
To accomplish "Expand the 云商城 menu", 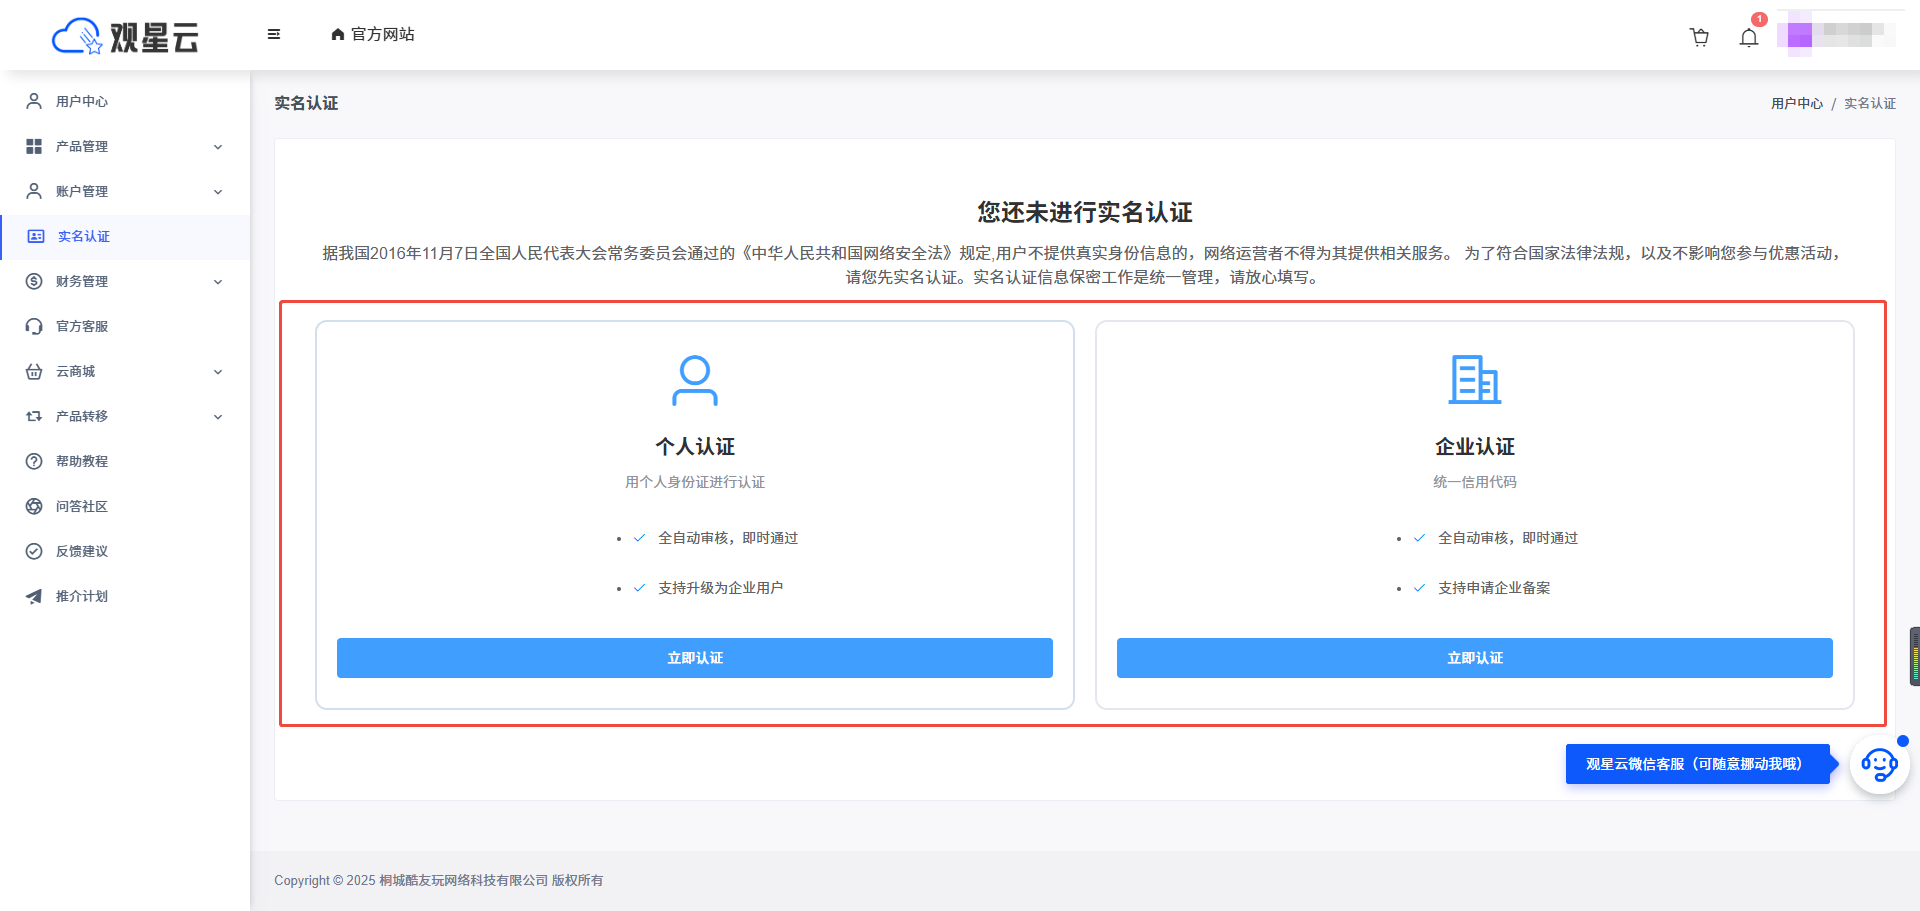I will [x=120, y=371].
